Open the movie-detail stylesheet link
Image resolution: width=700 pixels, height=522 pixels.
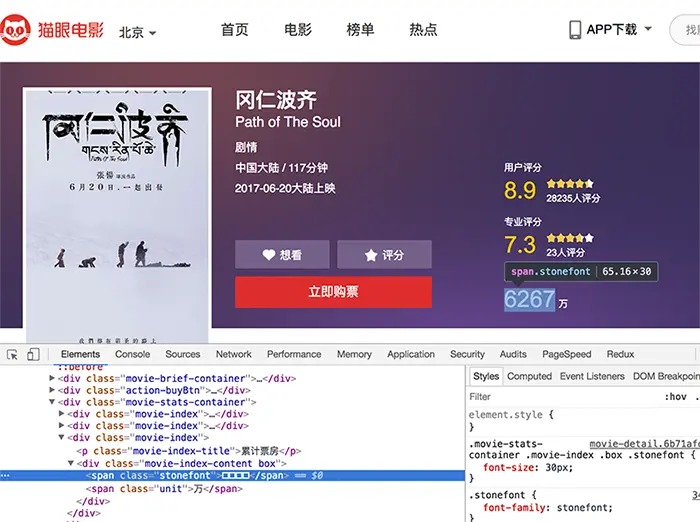[644, 444]
